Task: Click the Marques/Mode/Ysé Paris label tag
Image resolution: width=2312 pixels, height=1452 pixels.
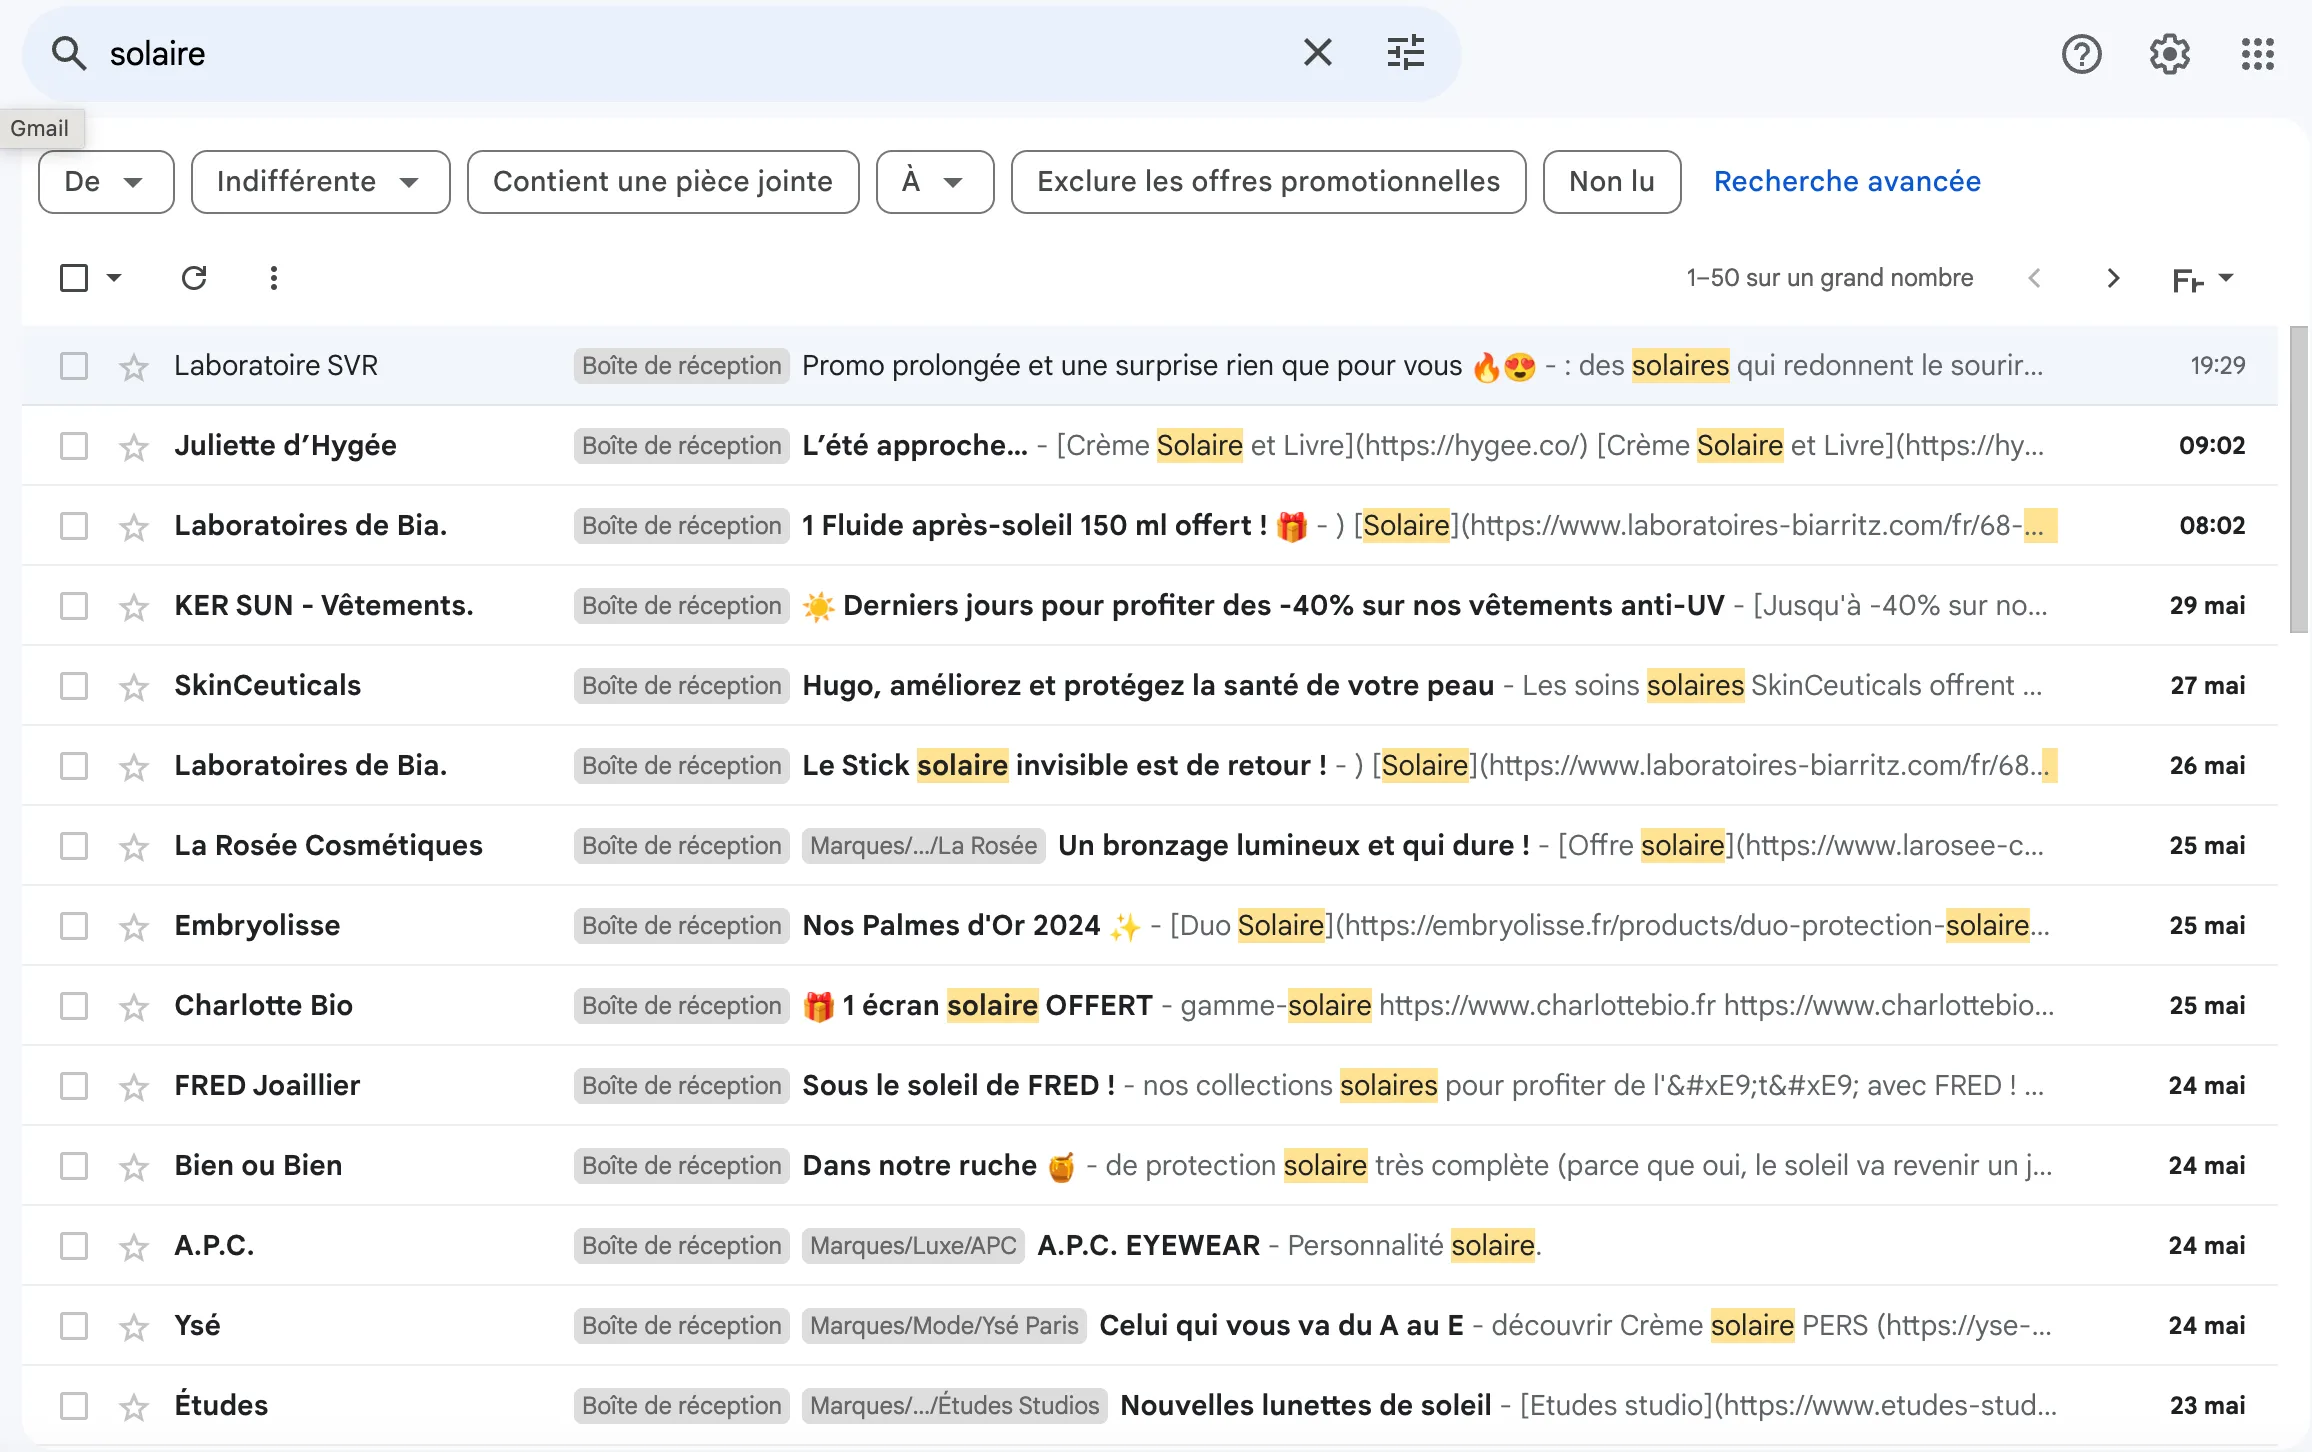Action: point(944,1326)
